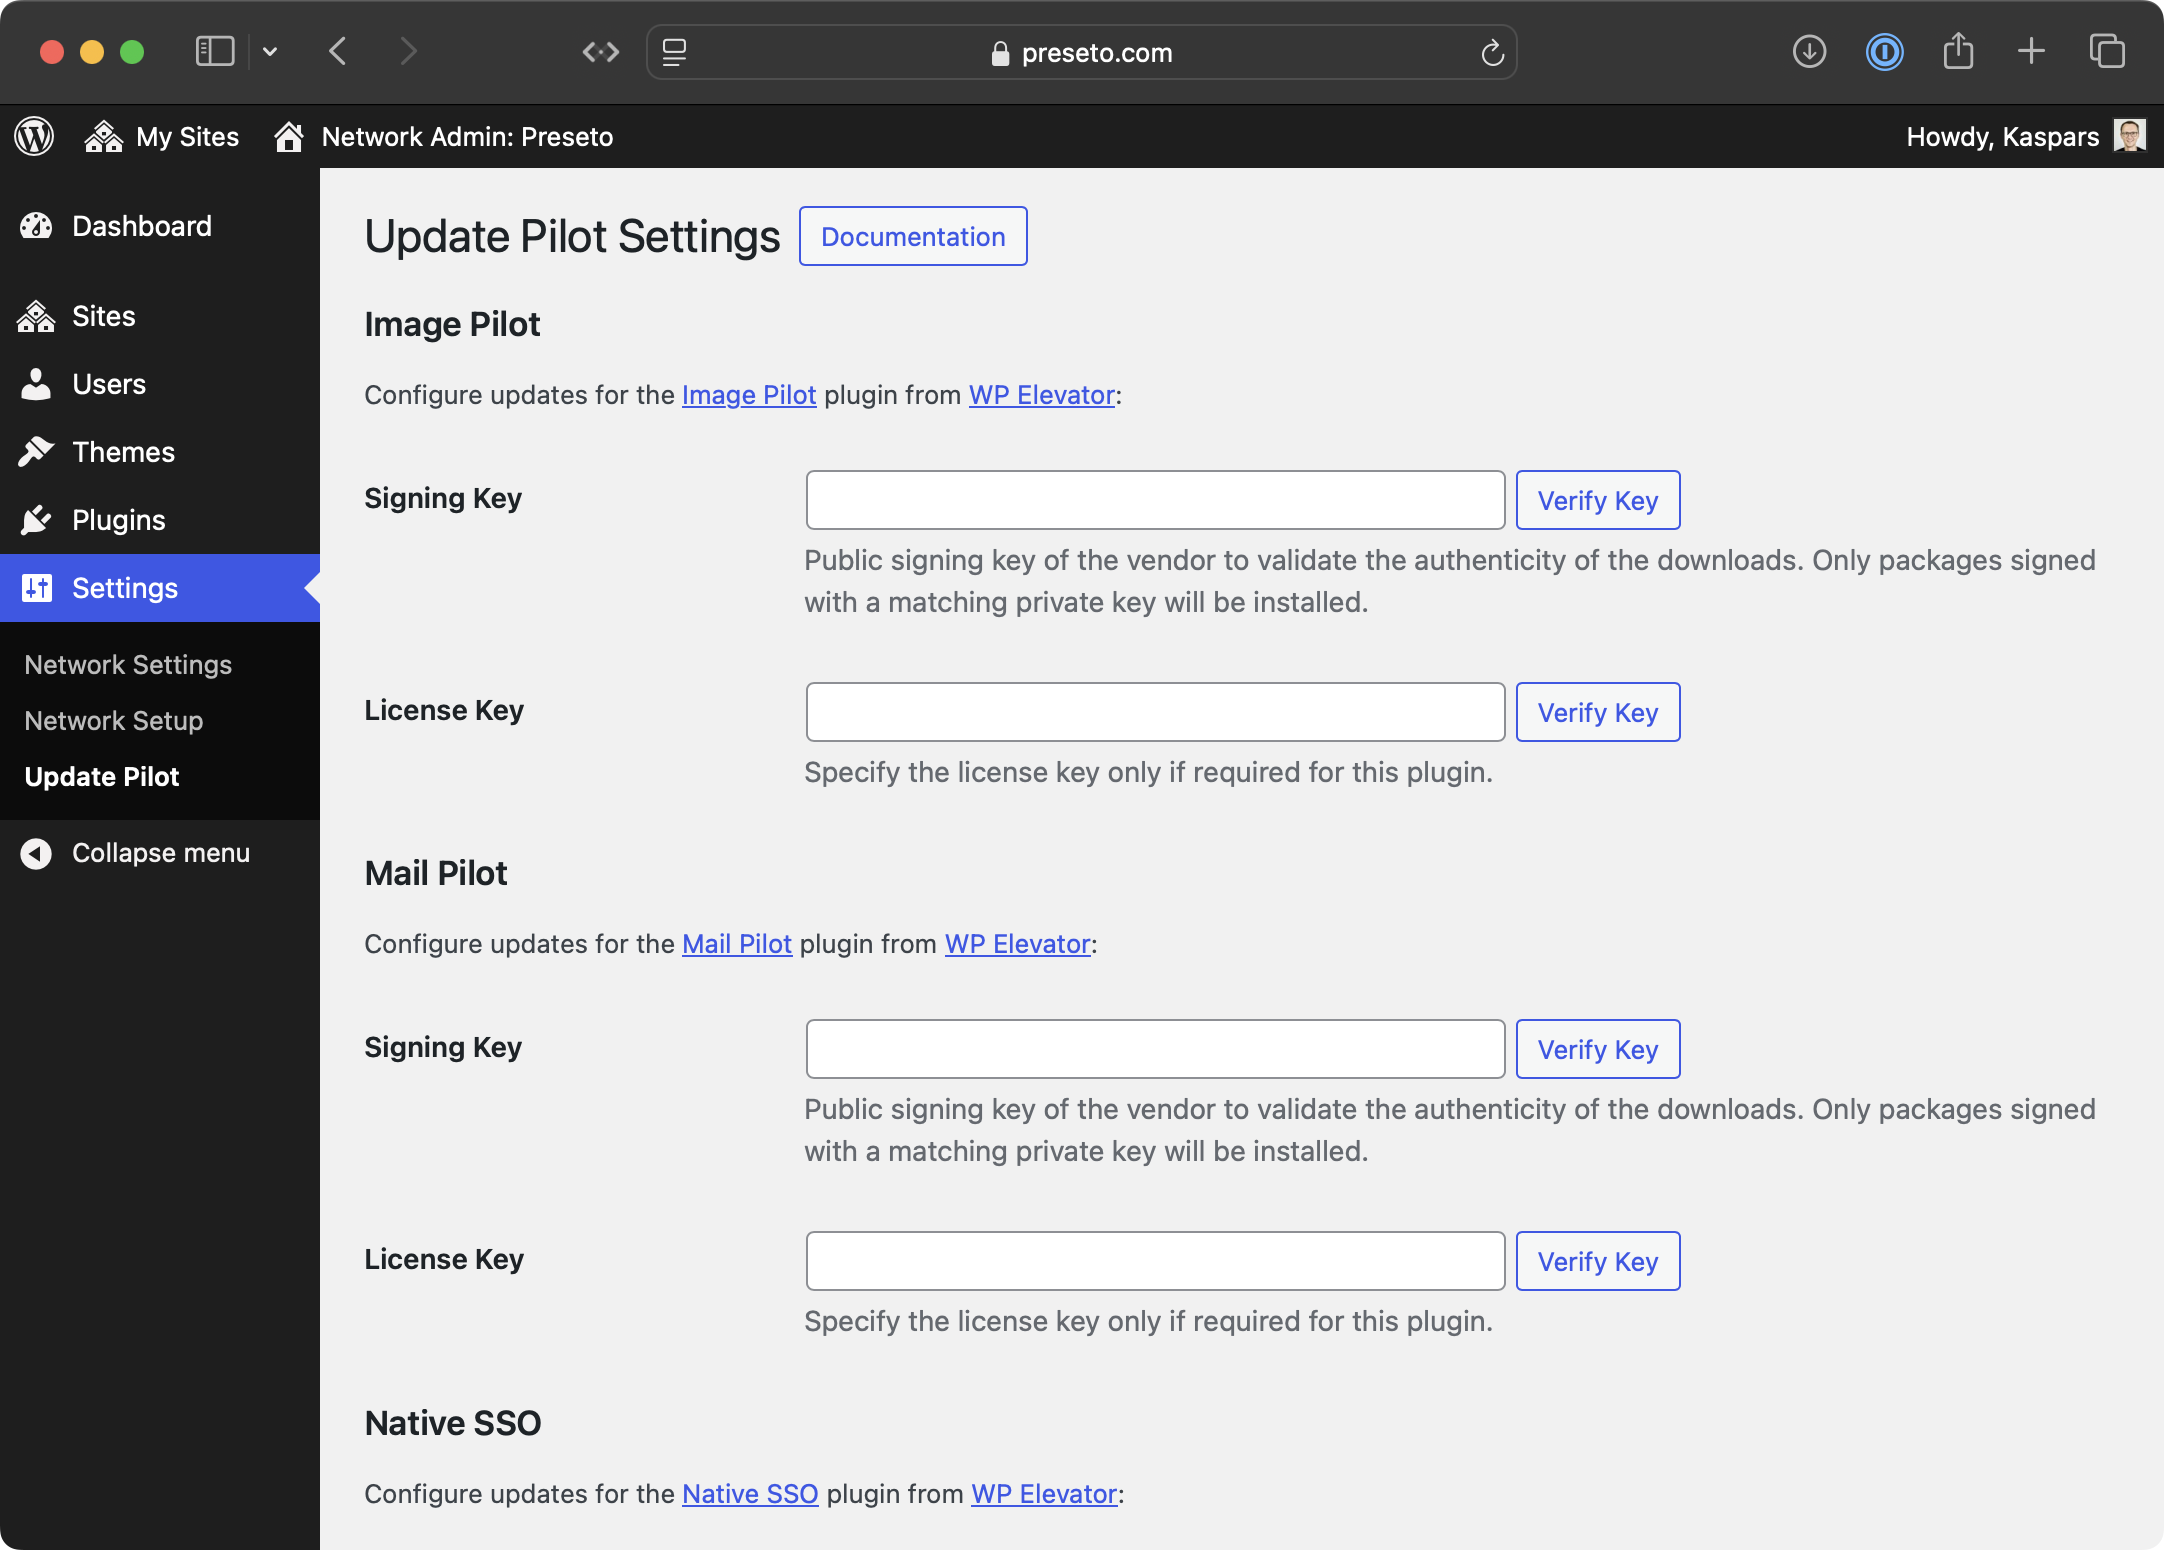This screenshot has height=1550, width=2164.
Task: Expand Network Setup options
Action: tap(112, 720)
